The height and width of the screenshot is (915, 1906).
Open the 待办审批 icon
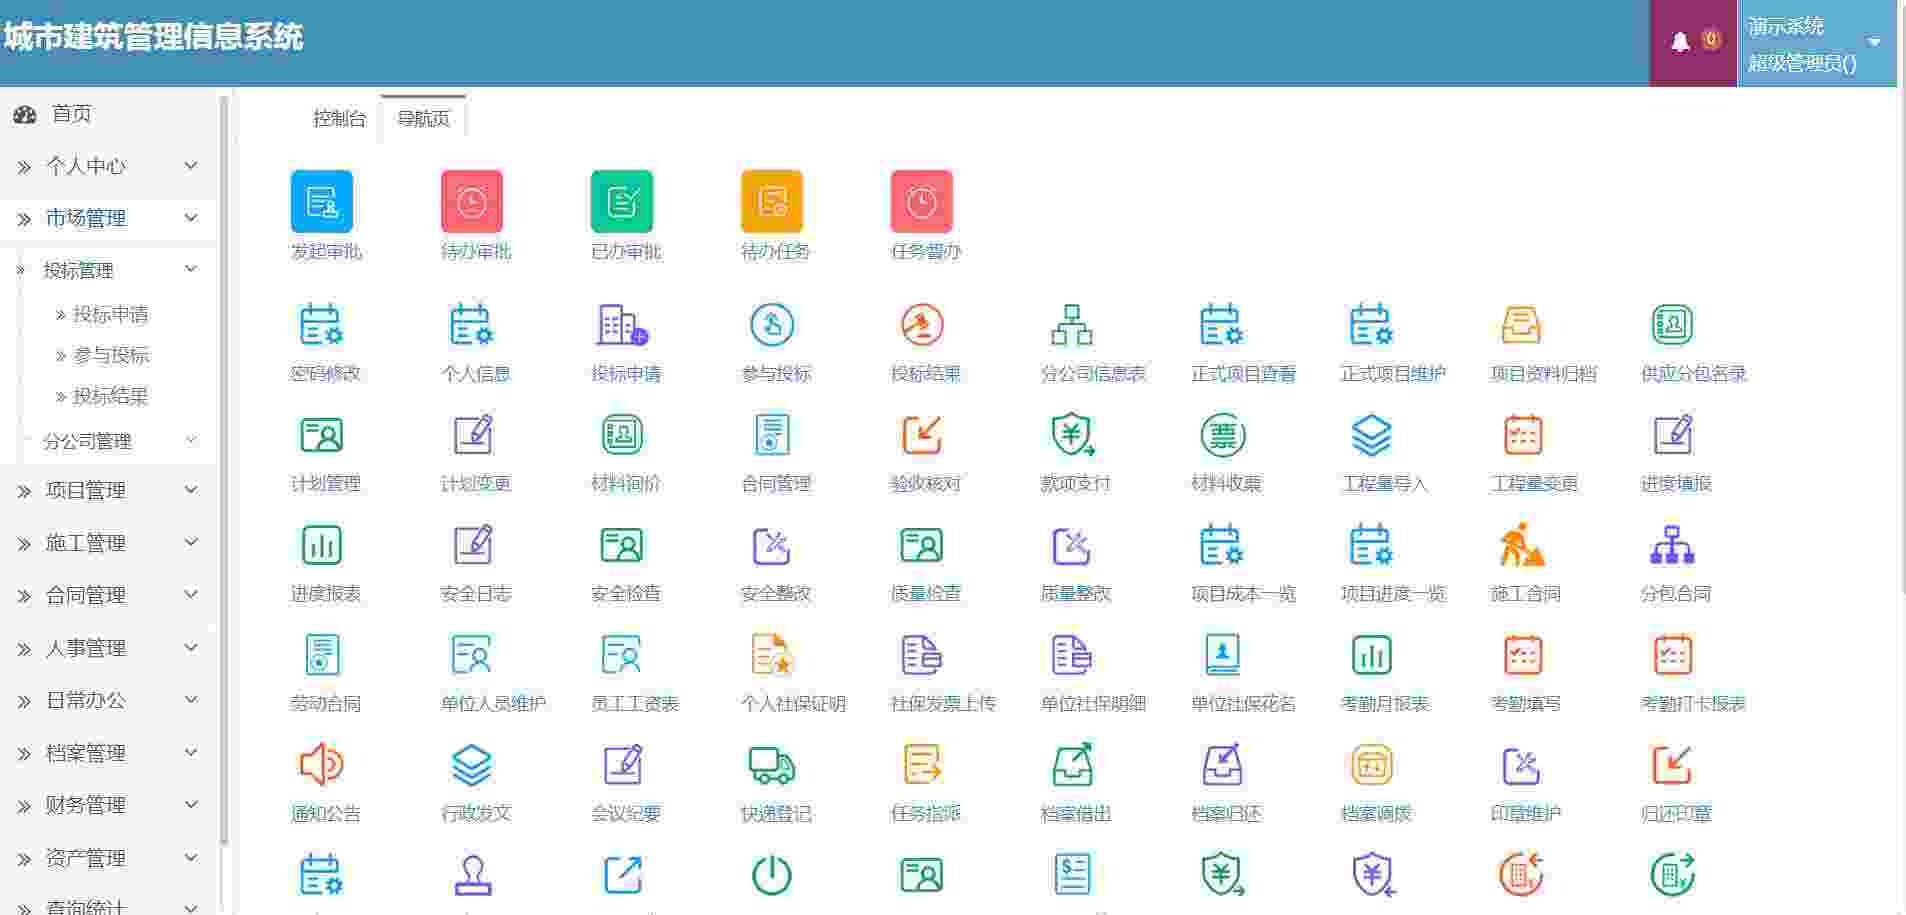pyautogui.click(x=471, y=201)
